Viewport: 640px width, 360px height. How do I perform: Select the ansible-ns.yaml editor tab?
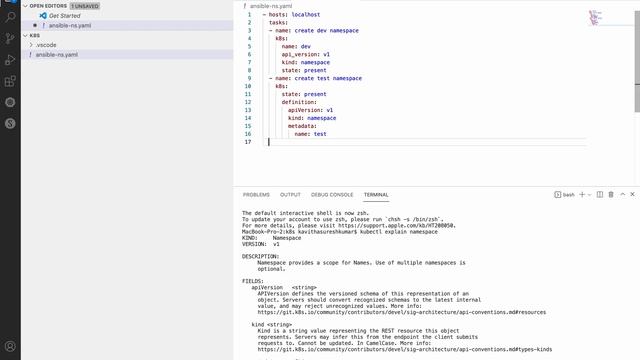[268, 6]
